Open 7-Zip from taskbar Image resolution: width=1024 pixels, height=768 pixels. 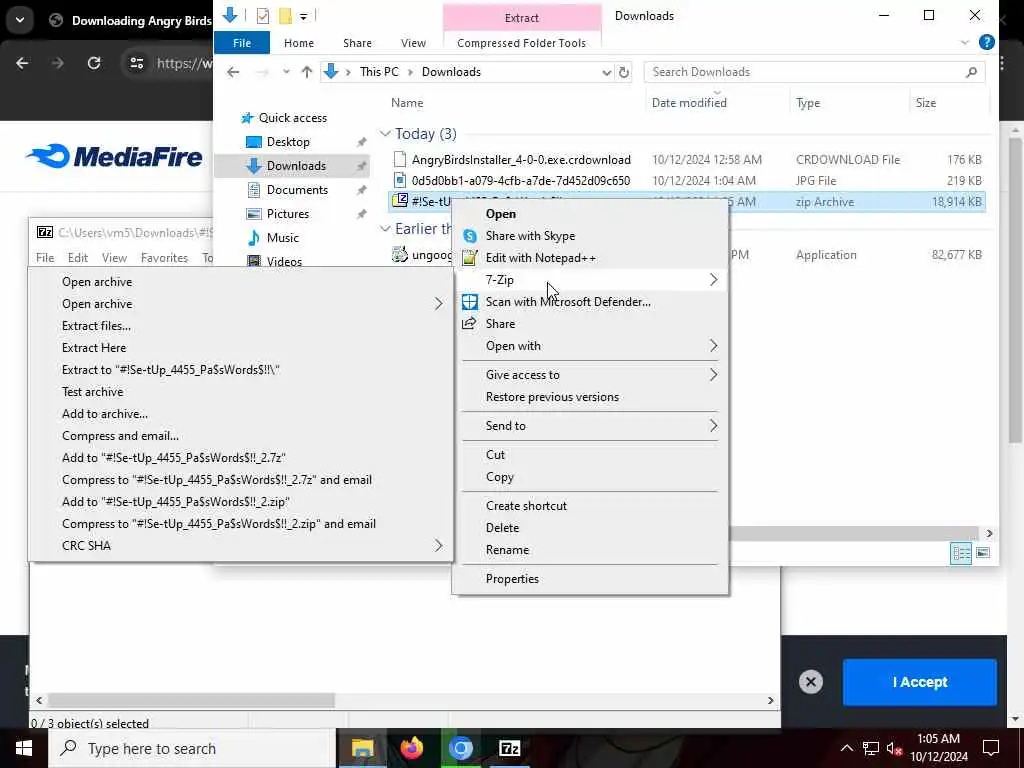pos(509,748)
